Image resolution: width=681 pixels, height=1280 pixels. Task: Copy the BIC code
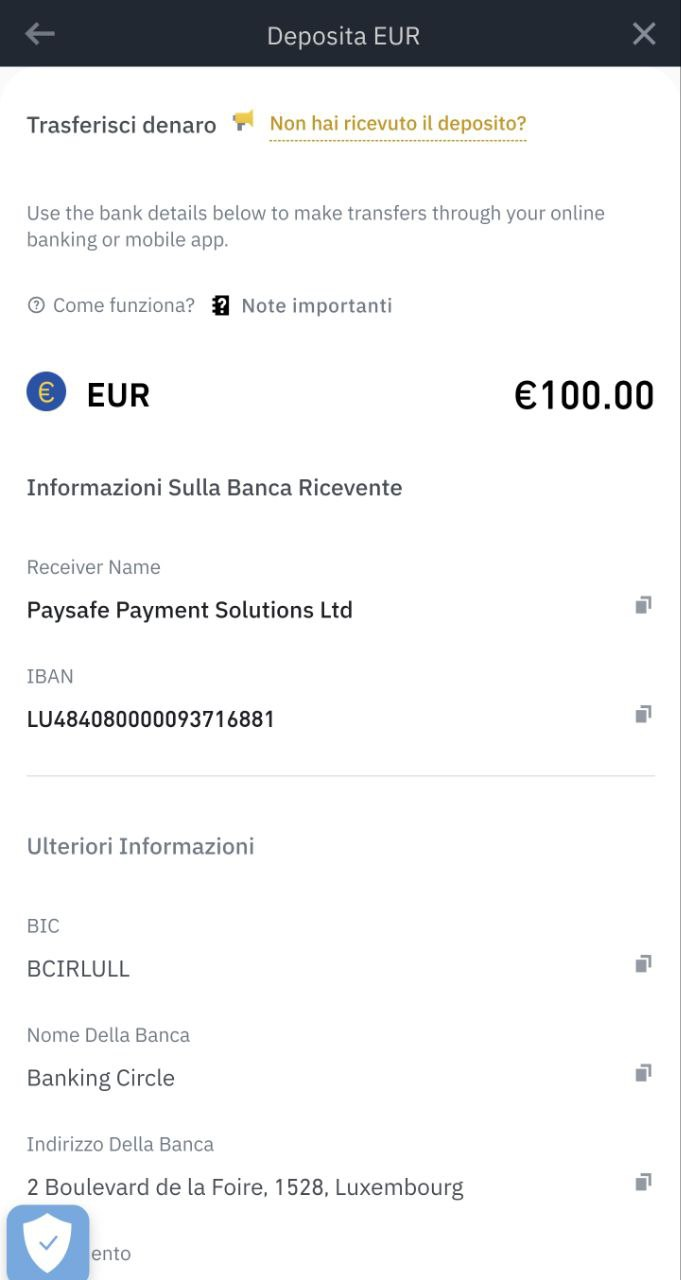click(644, 964)
